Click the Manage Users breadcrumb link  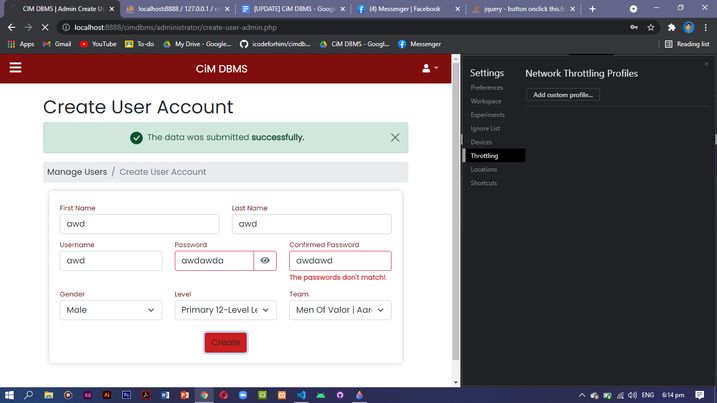(x=77, y=172)
